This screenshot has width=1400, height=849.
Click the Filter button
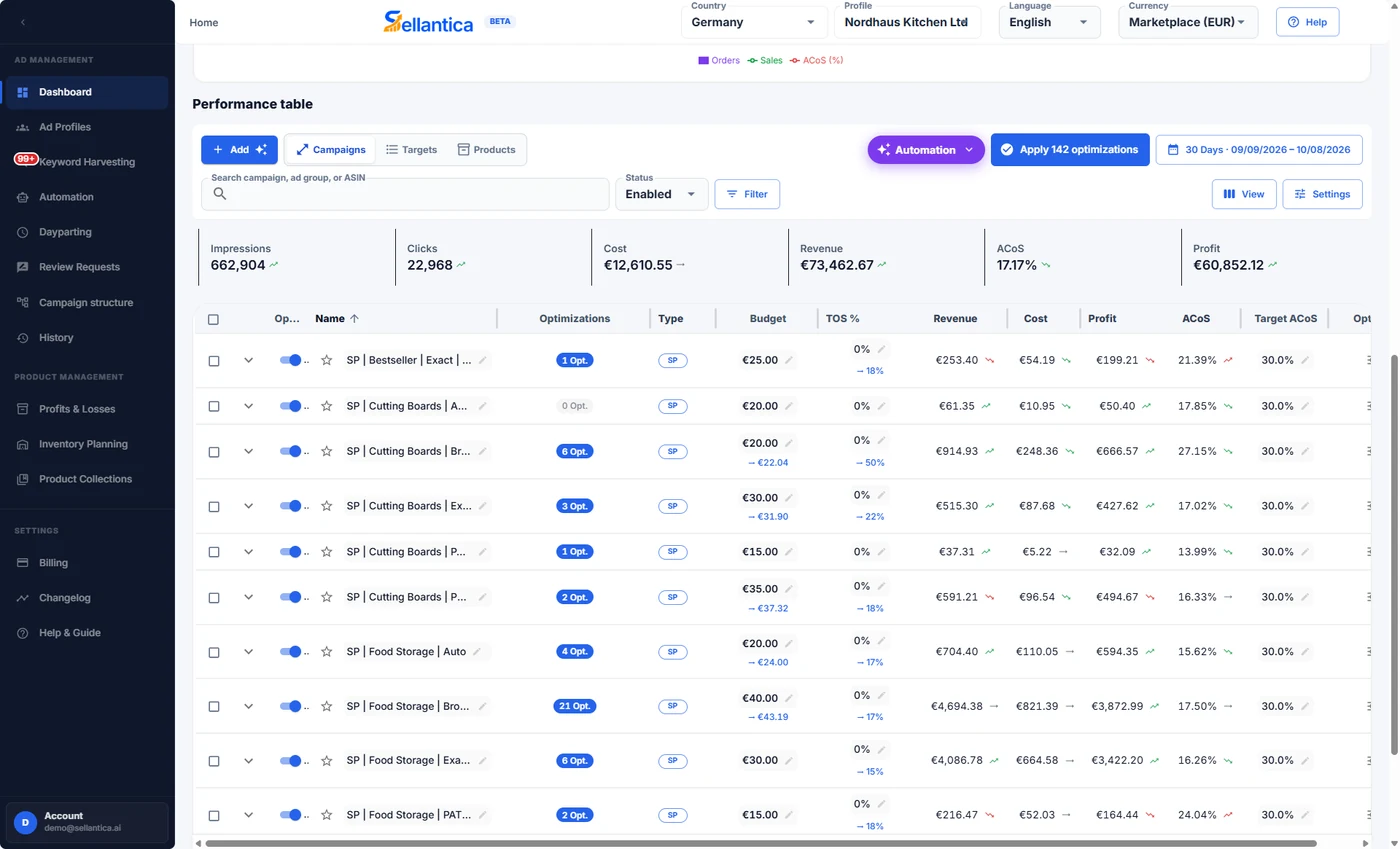tap(747, 194)
